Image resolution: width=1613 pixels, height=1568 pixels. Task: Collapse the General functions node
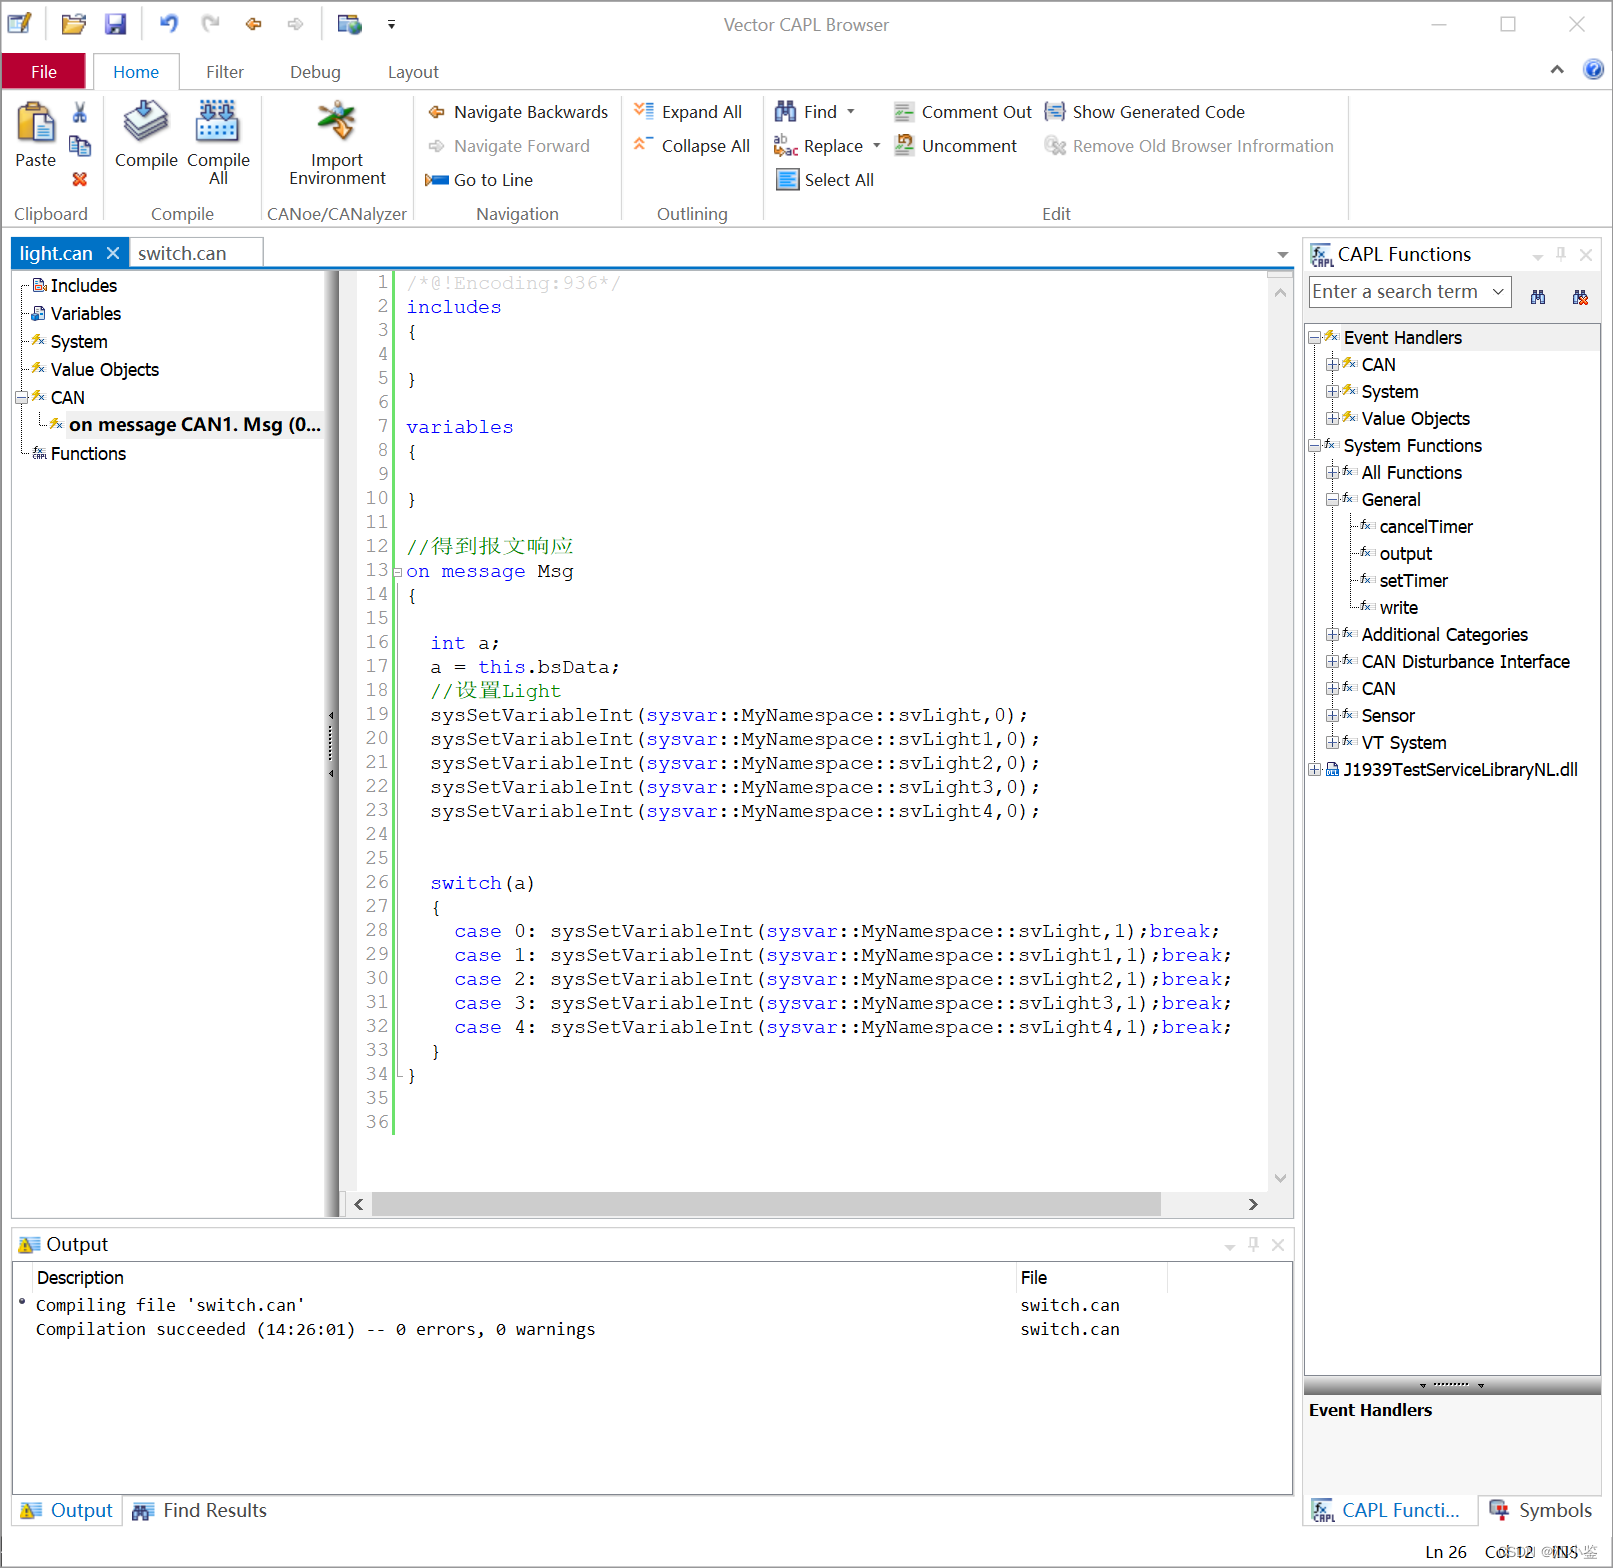pyautogui.click(x=1332, y=500)
